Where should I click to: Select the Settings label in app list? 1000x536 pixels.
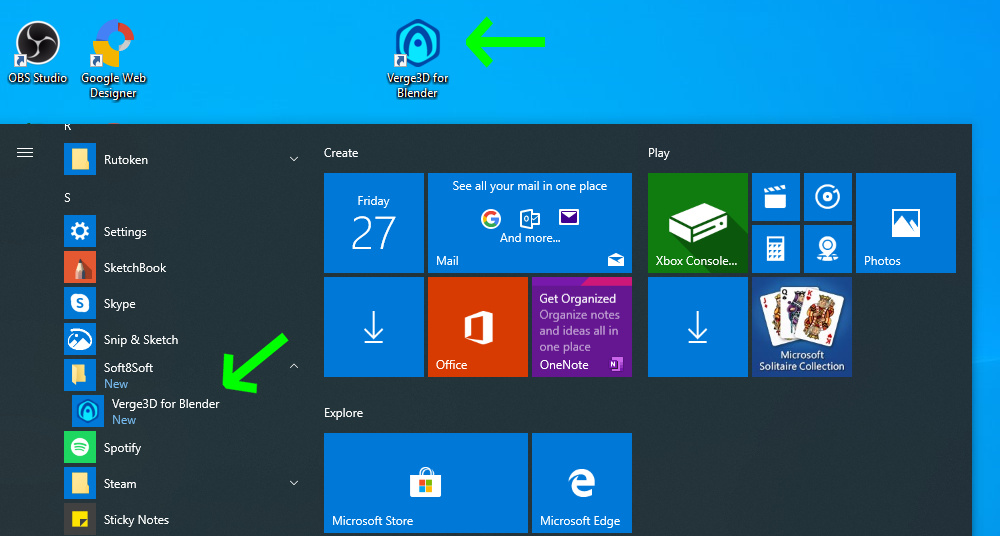[x=125, y=232]
